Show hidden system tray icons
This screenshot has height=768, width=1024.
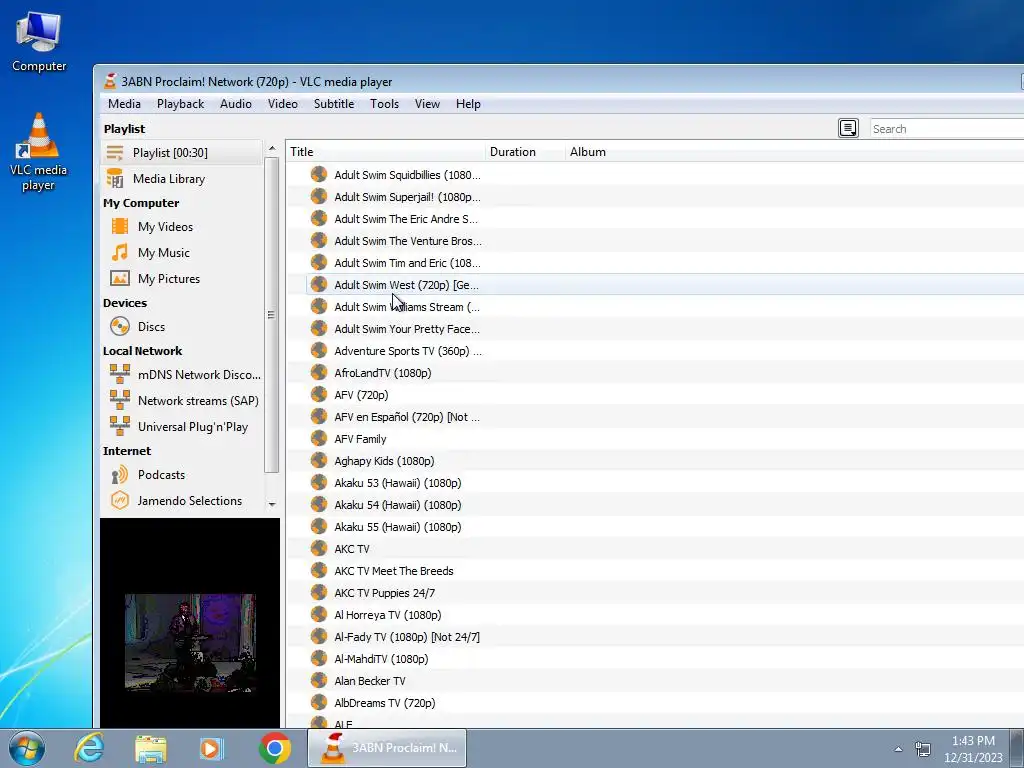(x=899, y=749)
